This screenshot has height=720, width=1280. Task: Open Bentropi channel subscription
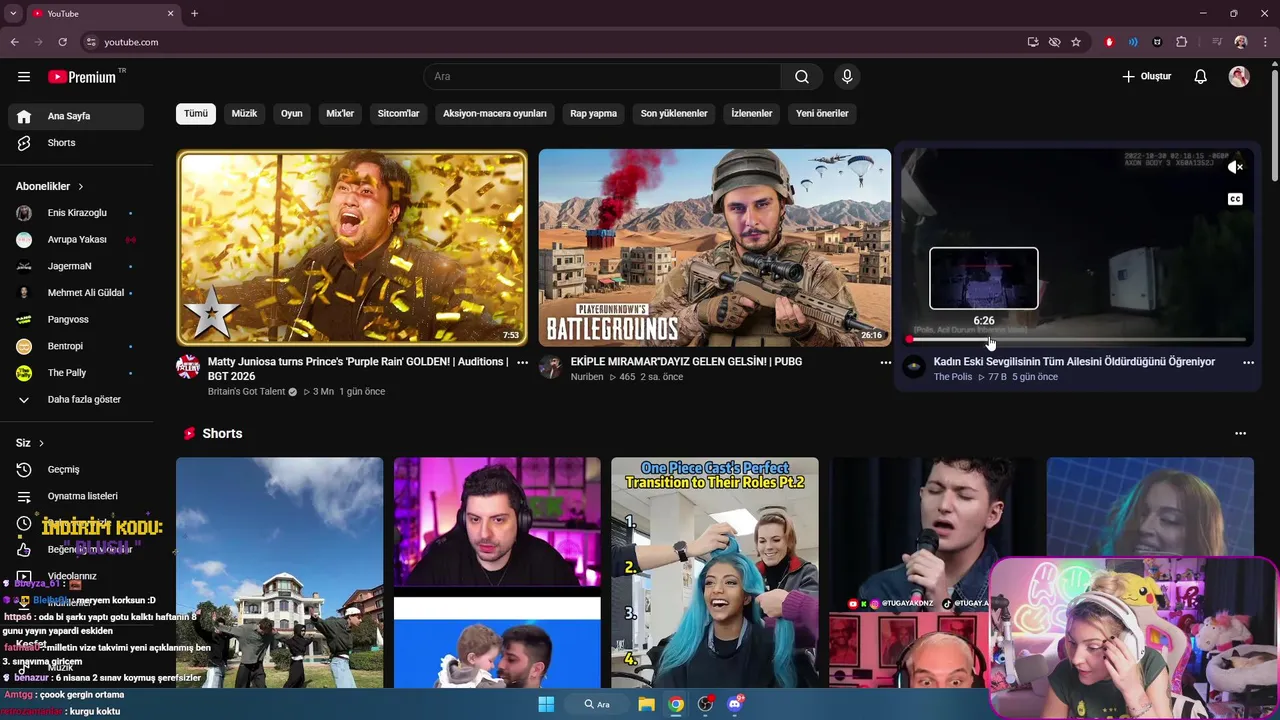tap(76, 346)
